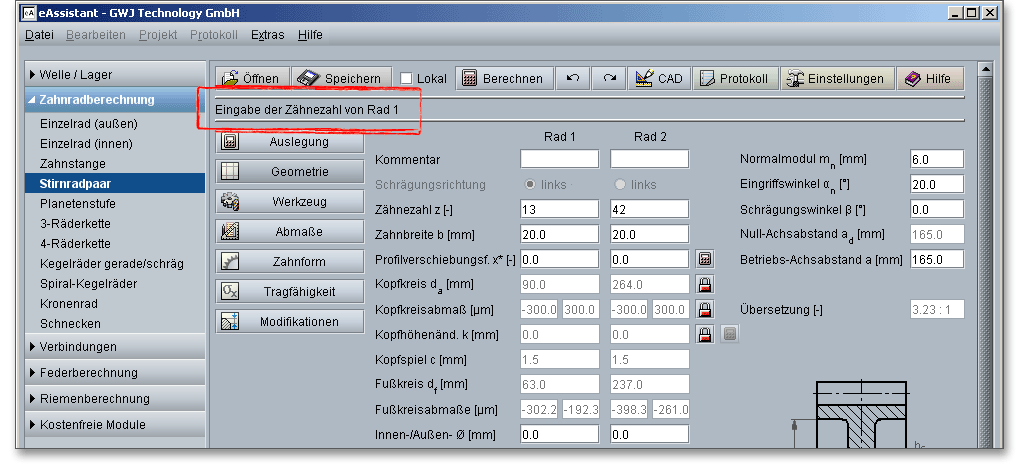Expand the Welle / Lager section
The image size is (1019, 464).
coord(76,74)
